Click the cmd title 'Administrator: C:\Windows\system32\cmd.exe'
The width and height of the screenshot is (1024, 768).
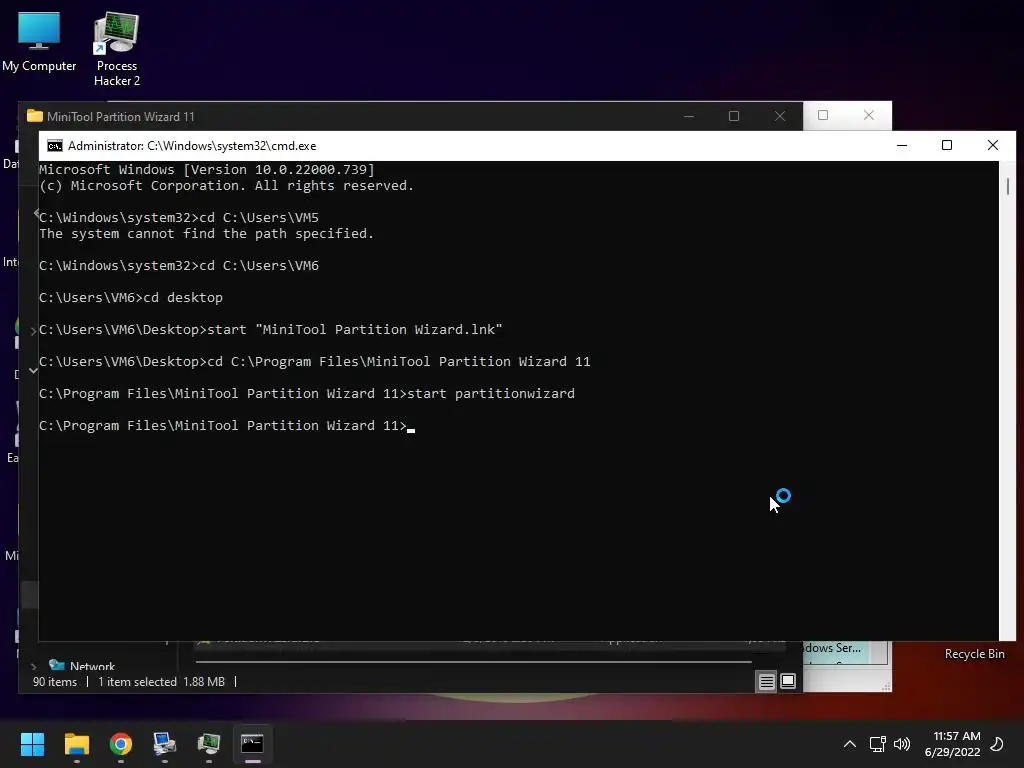coord(192,146)
